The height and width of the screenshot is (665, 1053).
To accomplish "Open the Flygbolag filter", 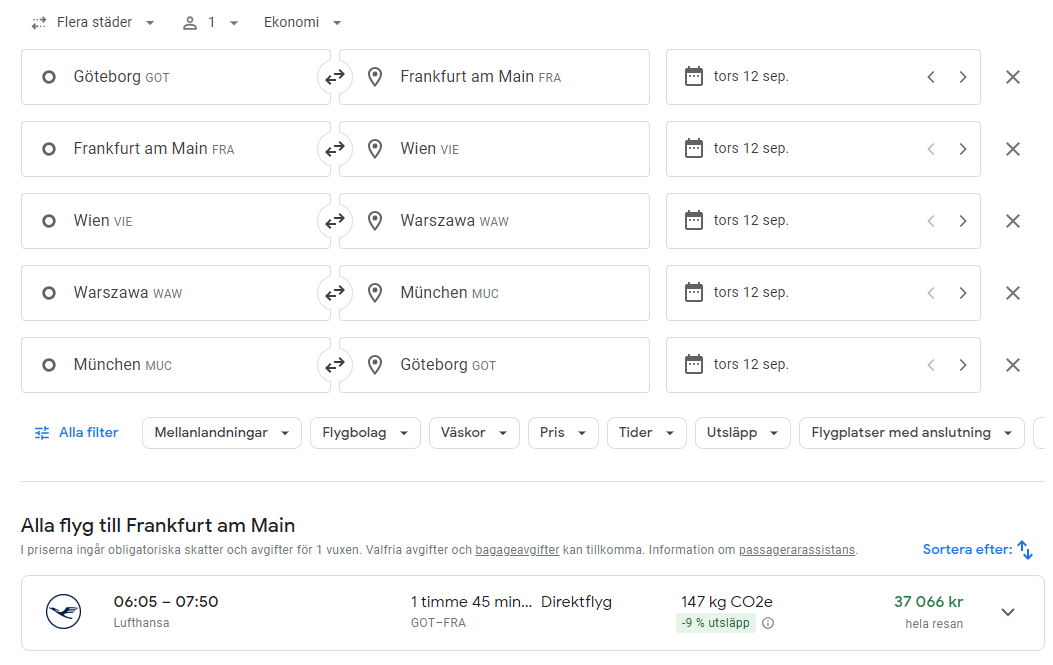I will click(x=365, y=433).
